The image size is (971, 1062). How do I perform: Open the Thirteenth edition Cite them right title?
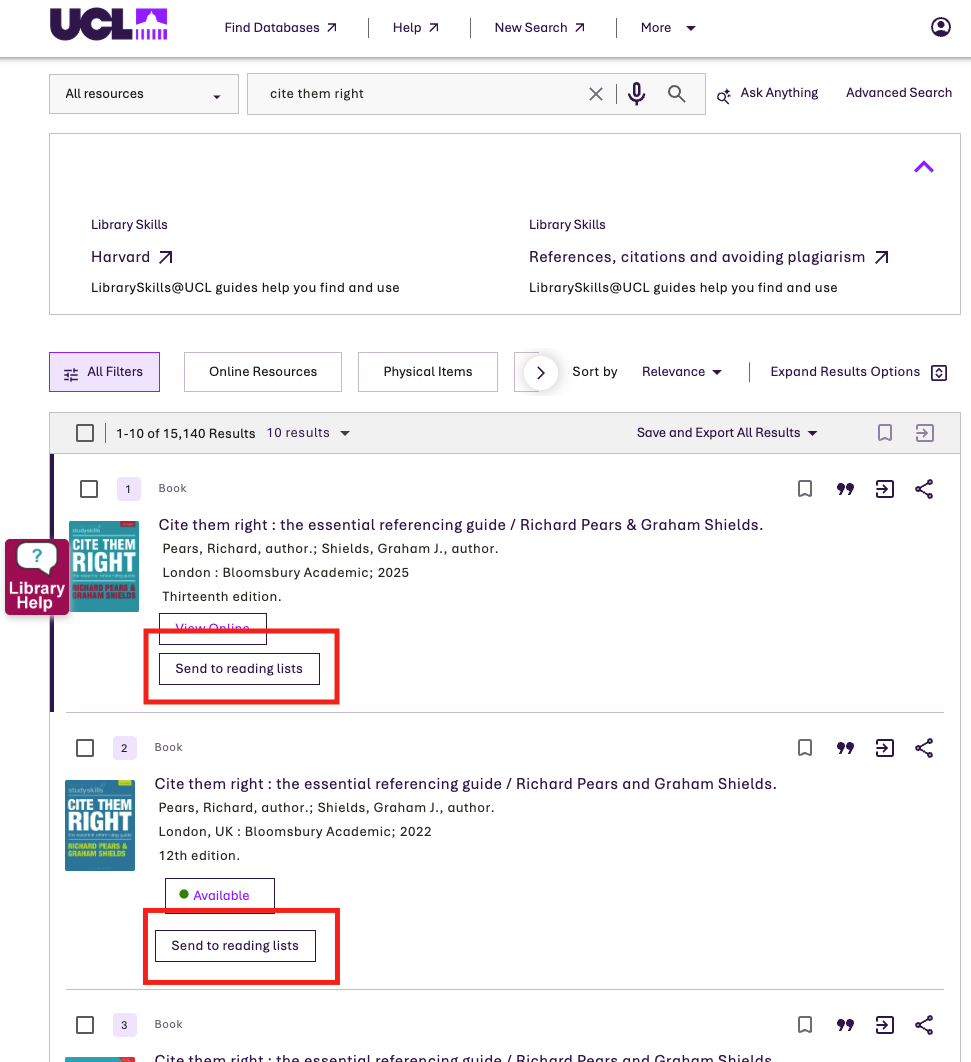pos(460,525)
